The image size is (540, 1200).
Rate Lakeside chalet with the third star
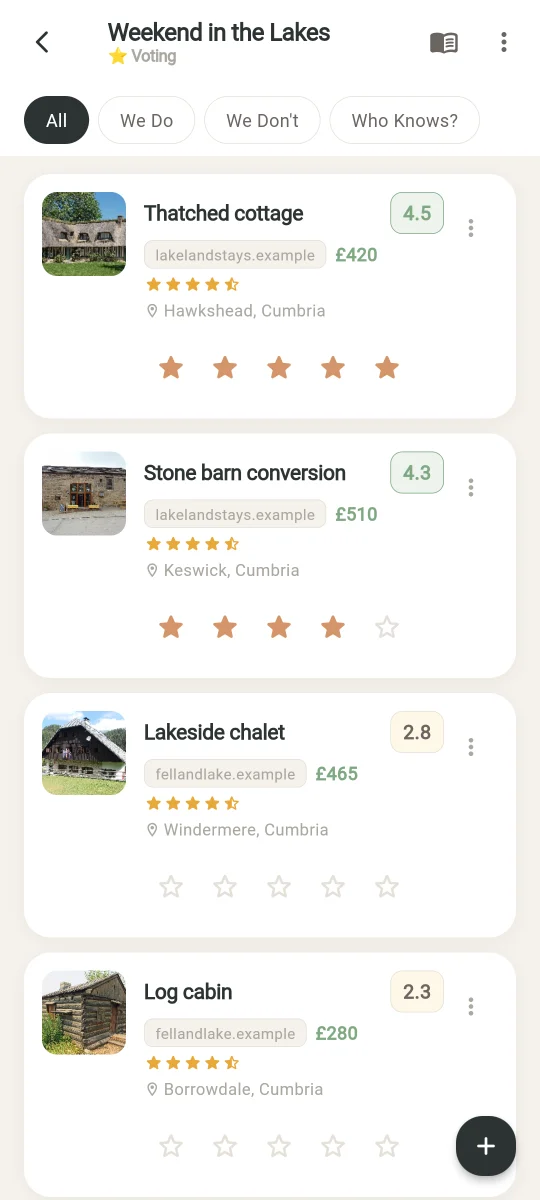click(279, 887)
